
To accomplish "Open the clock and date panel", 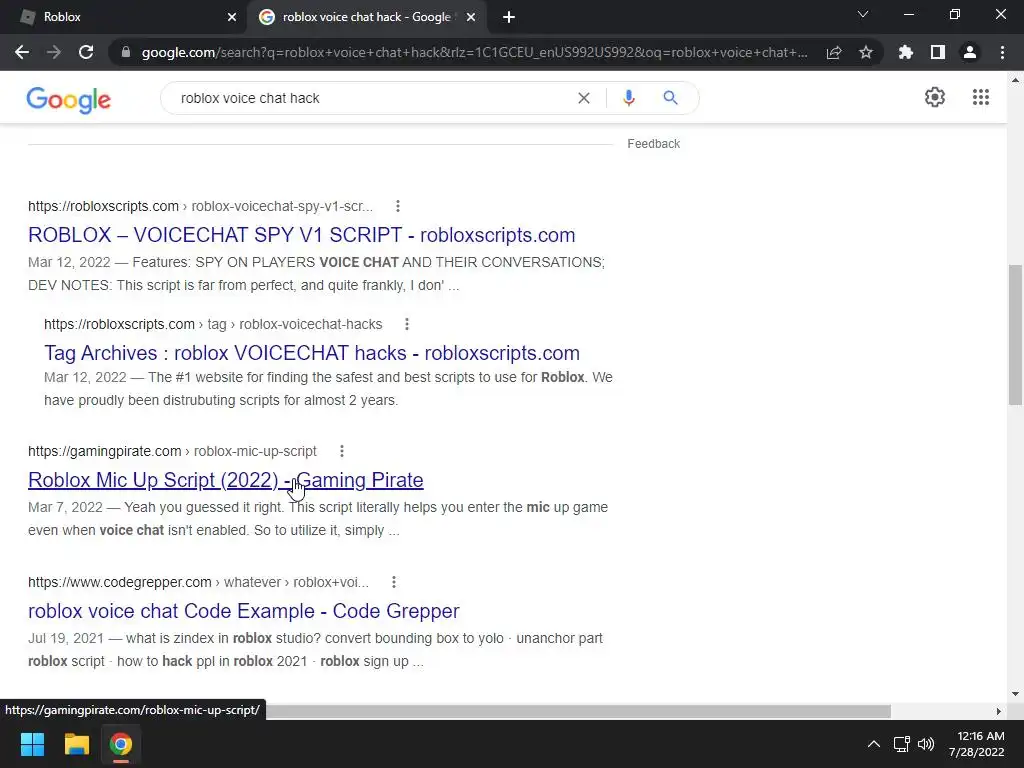I will pos(977,744).
